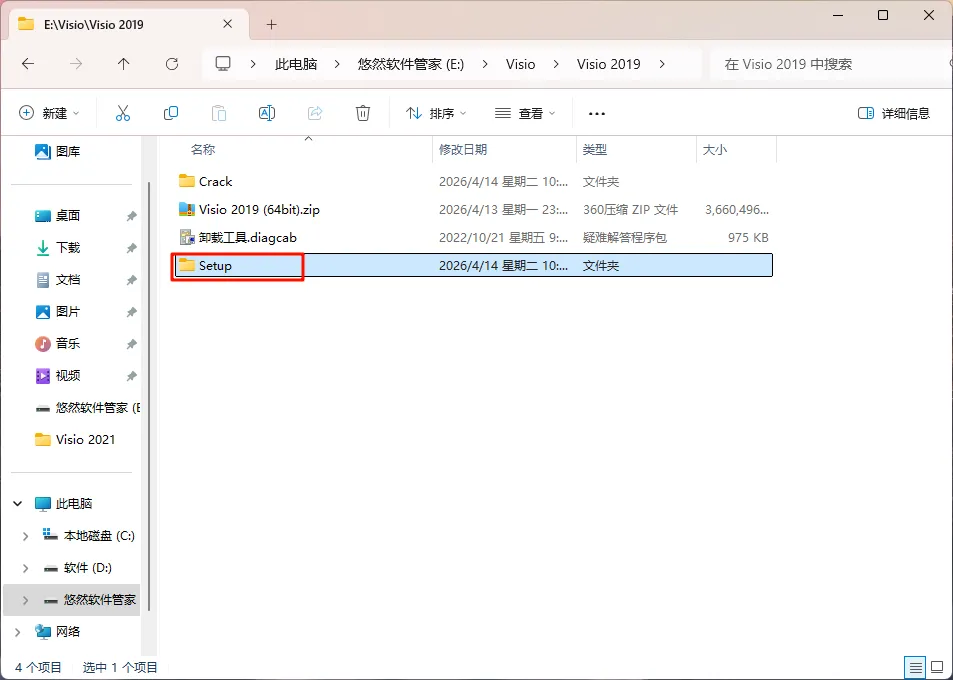Open 音乐 in quick access
This screenshot has height=680, width=953.
58,343
